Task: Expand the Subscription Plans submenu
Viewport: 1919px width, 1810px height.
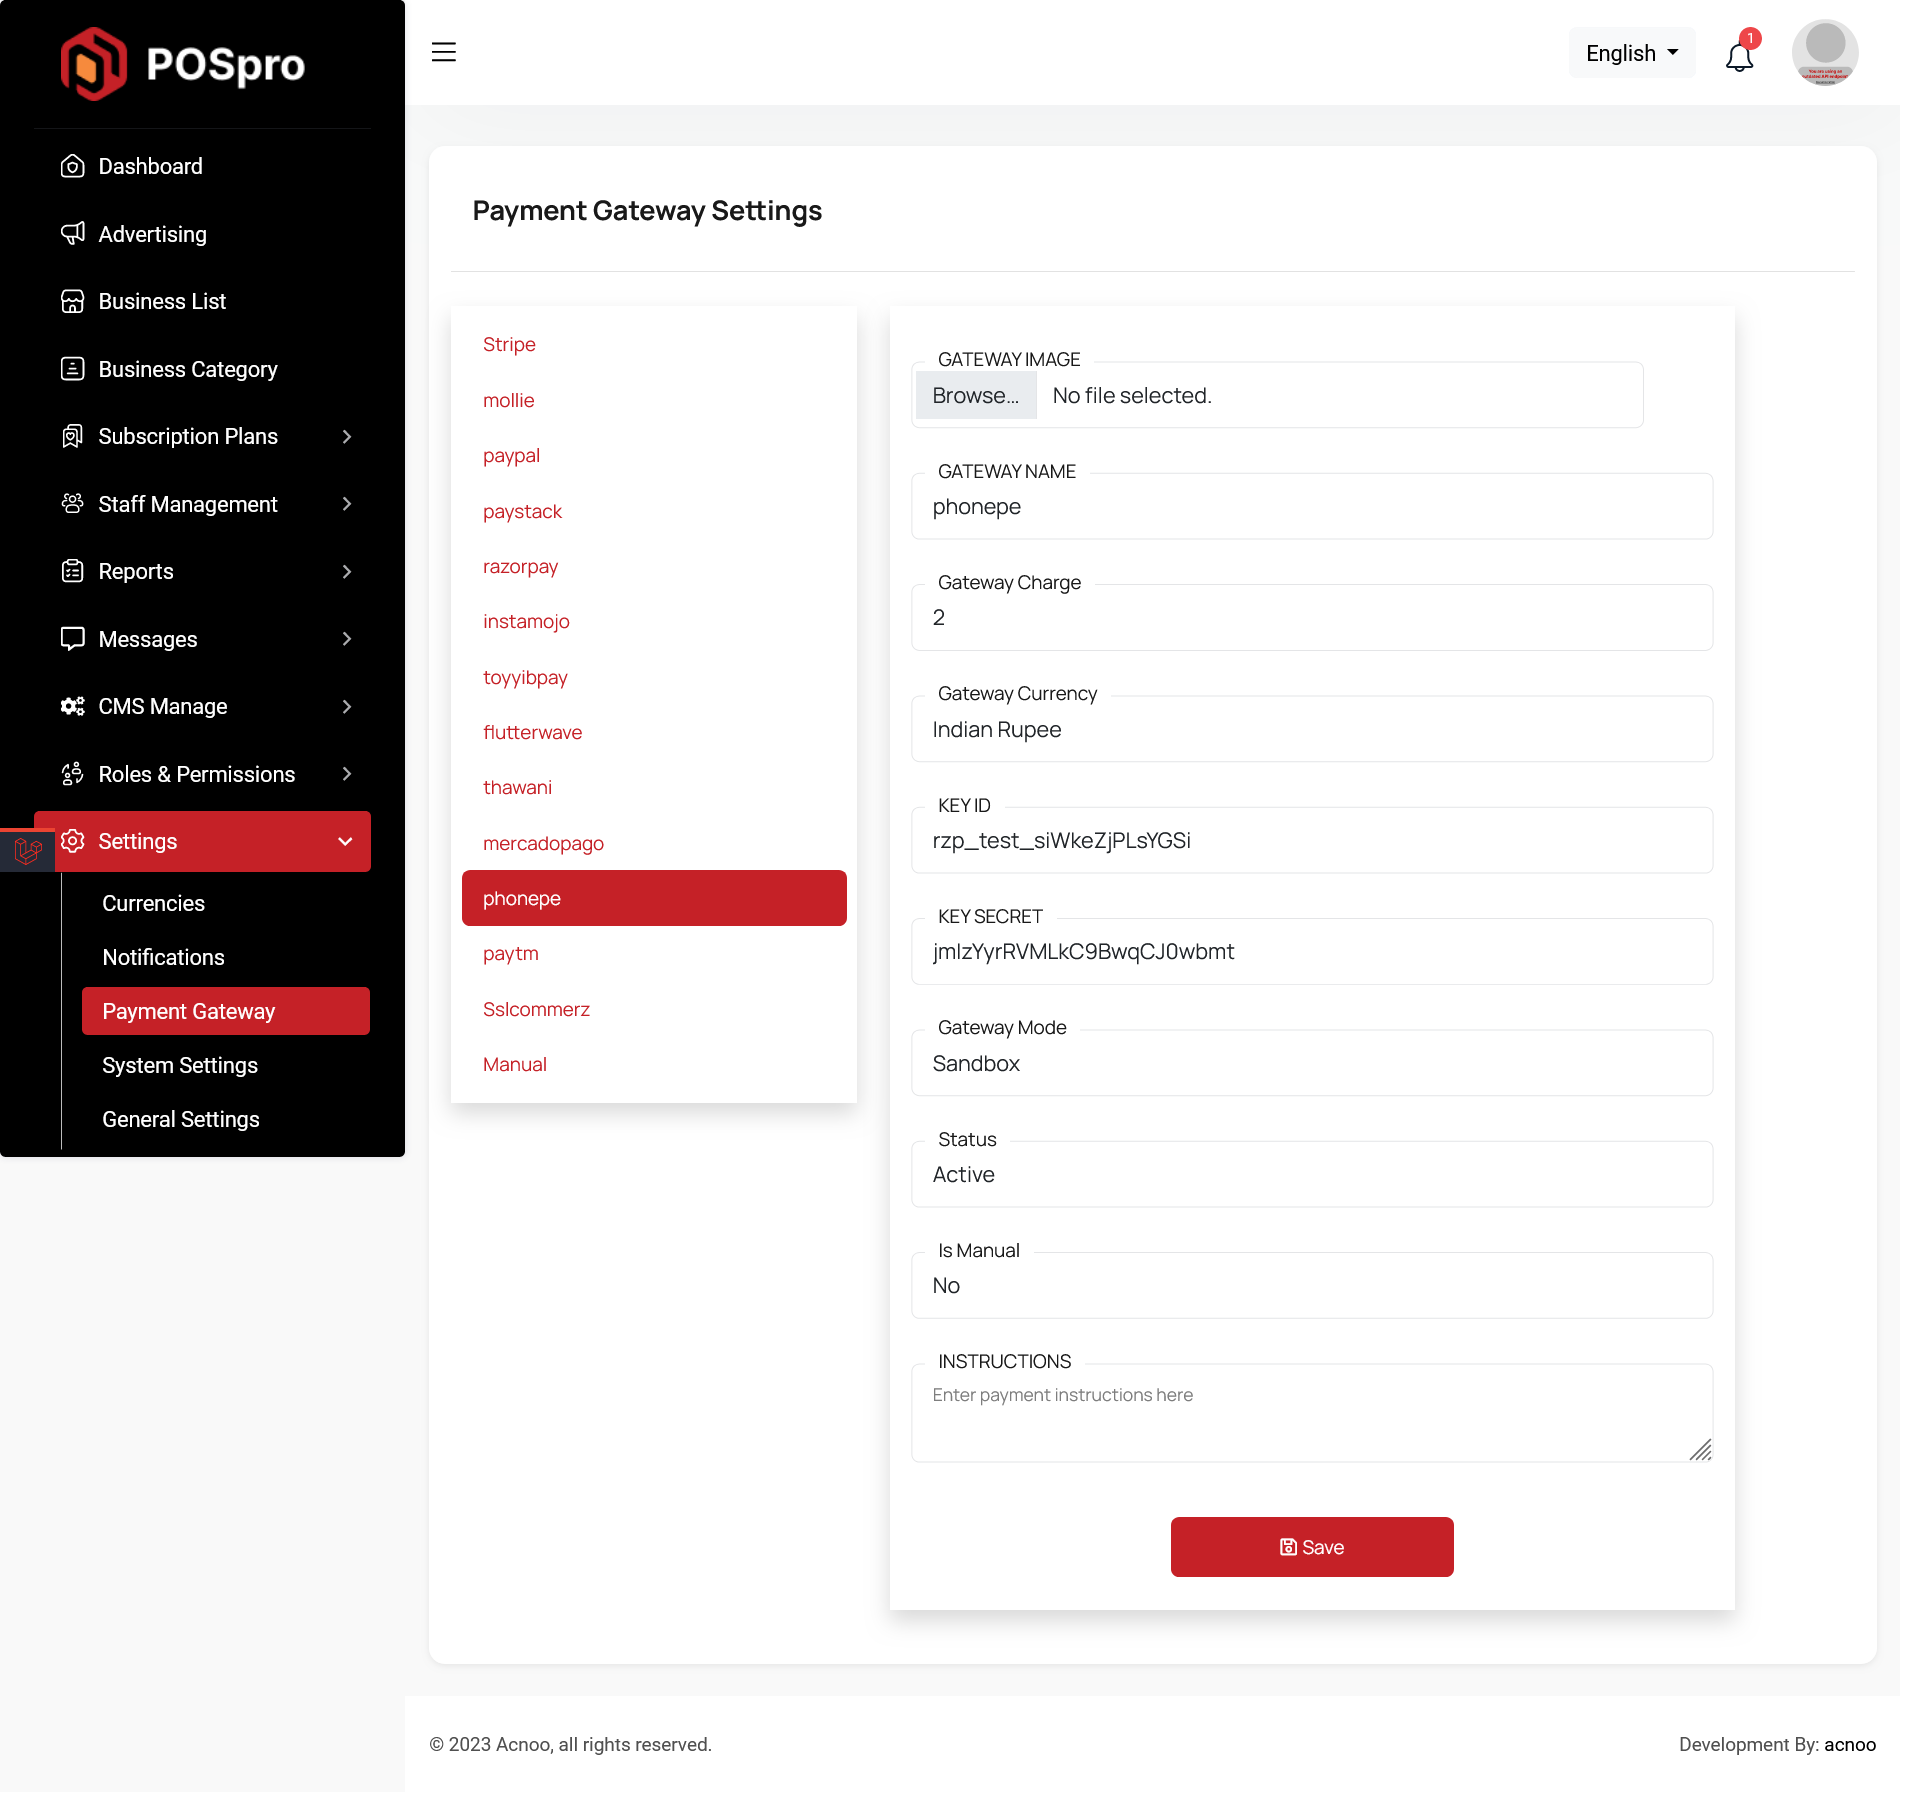Action: coord(346,436)
